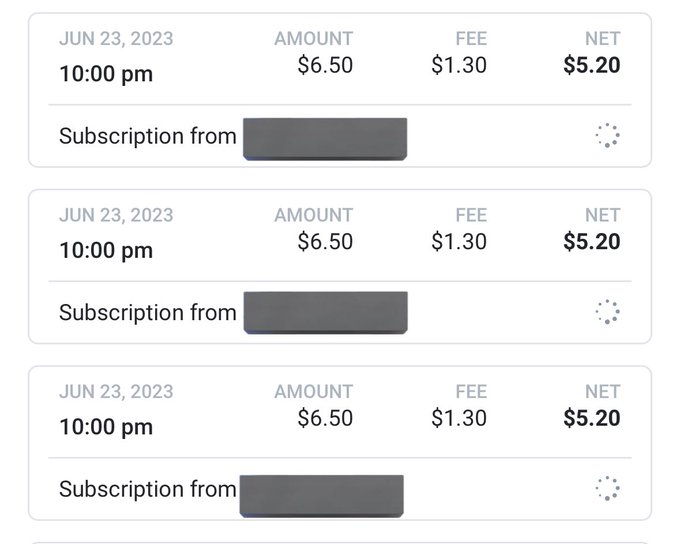This screenshot has width=680, height=544.
Task: Open the top card's 'Subscription from' text
Action: [x=147, y=136]
